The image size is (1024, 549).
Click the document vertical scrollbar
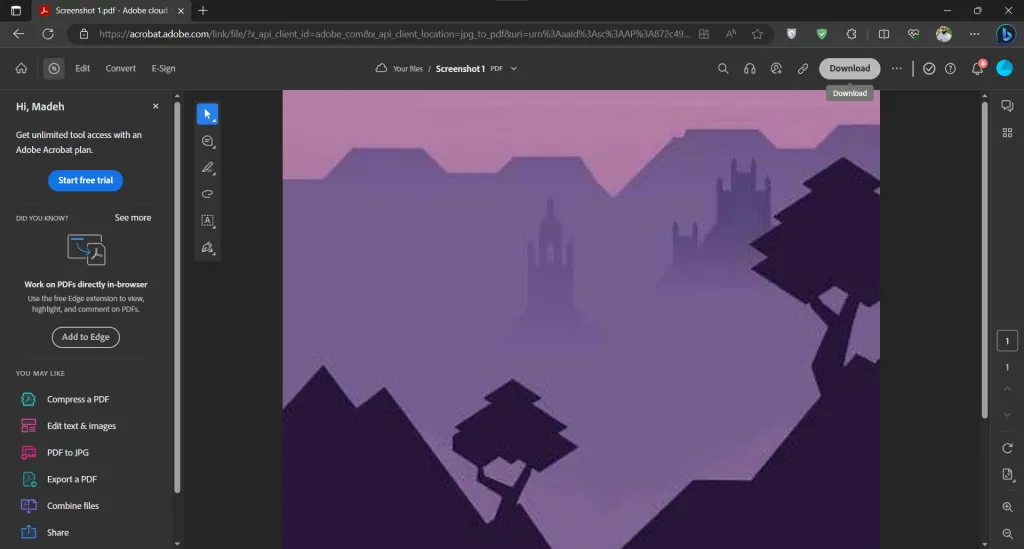pos(985,259)
